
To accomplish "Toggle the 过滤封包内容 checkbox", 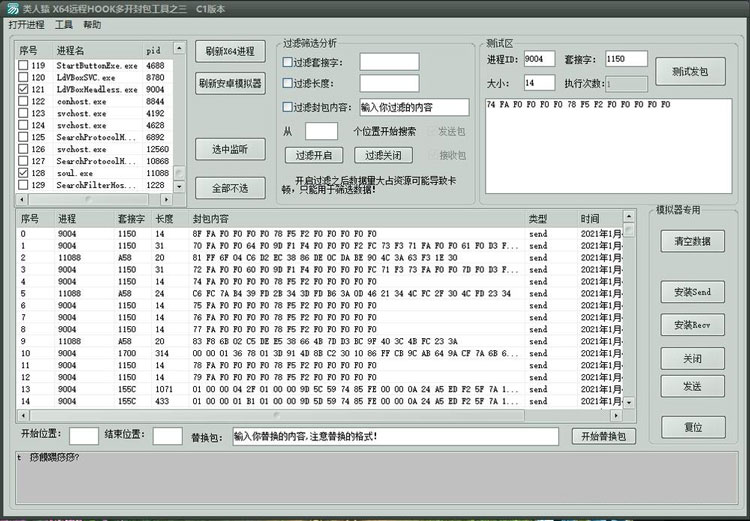I will [x=288, y=107].
